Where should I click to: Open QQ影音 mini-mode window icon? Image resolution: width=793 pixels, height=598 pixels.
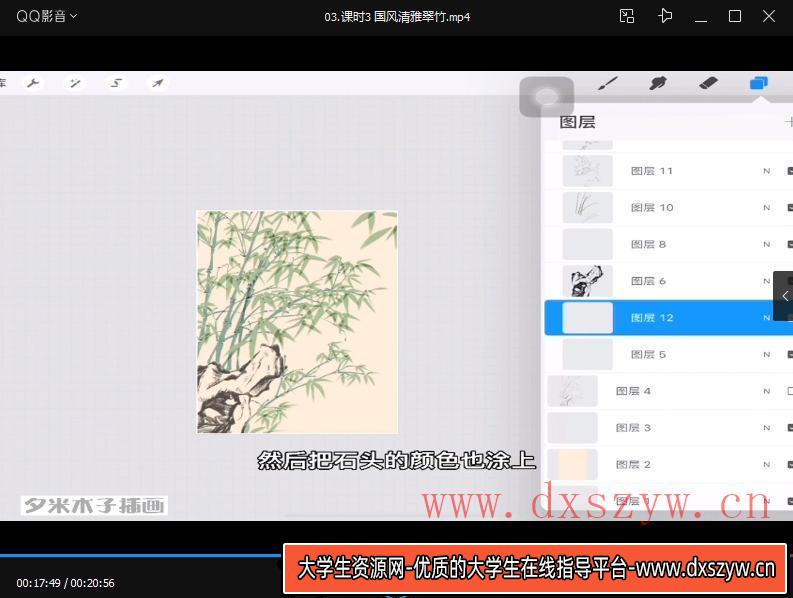(627, 16)
